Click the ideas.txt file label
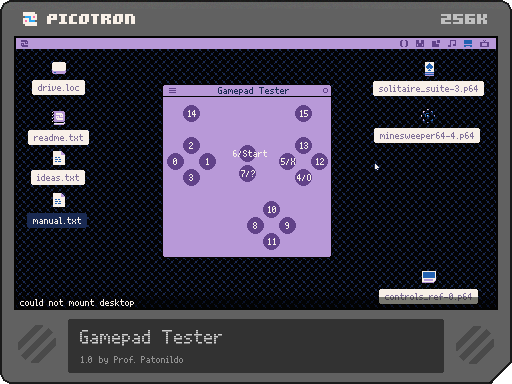Screen dimensions: 512x384 coord(58,178)
